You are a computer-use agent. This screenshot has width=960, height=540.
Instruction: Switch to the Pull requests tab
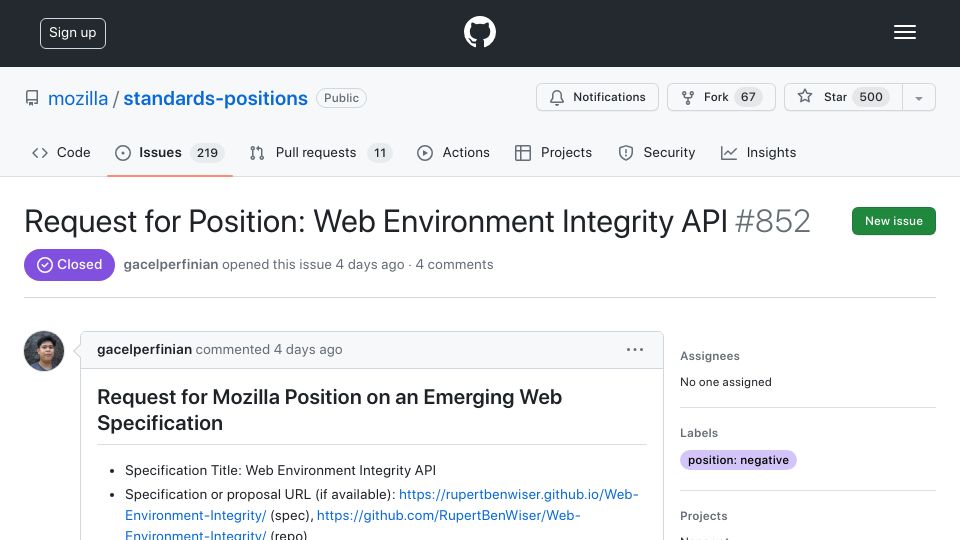(x=321, y=152)
